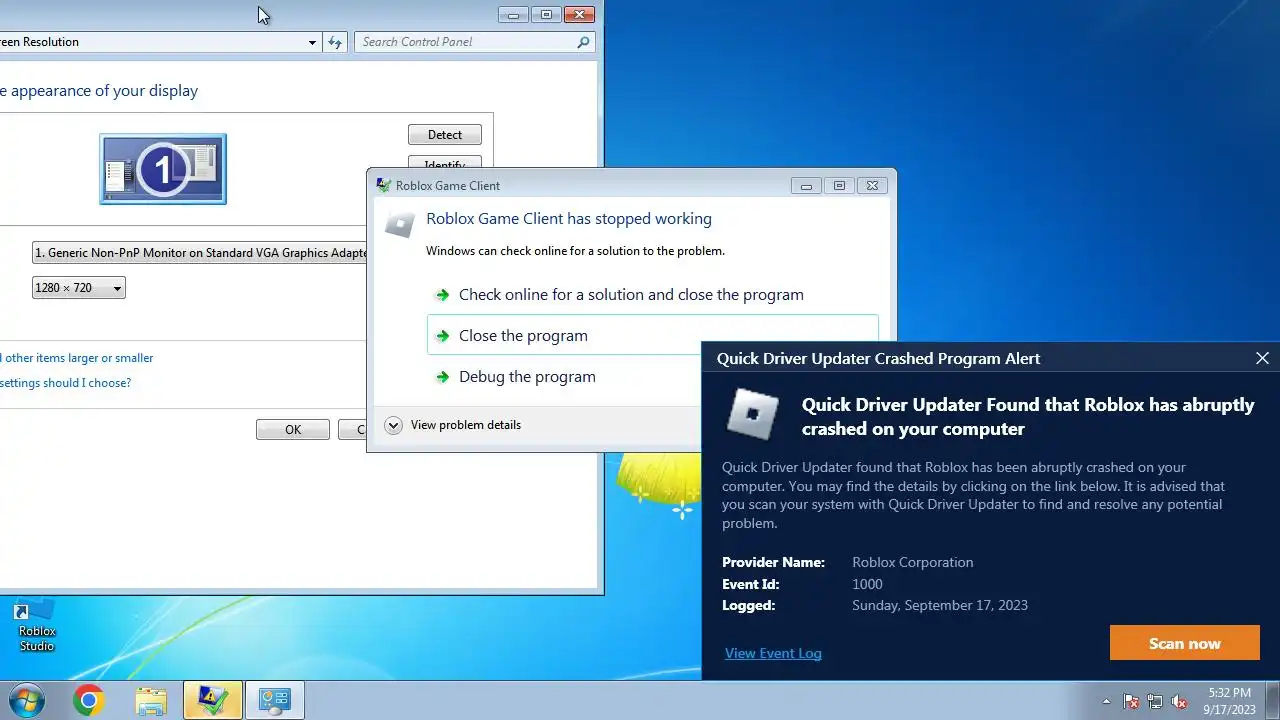Click OK in the Screen Resolution window
The height and width of the screenshot is (720, 1280).
click(293, 429)
